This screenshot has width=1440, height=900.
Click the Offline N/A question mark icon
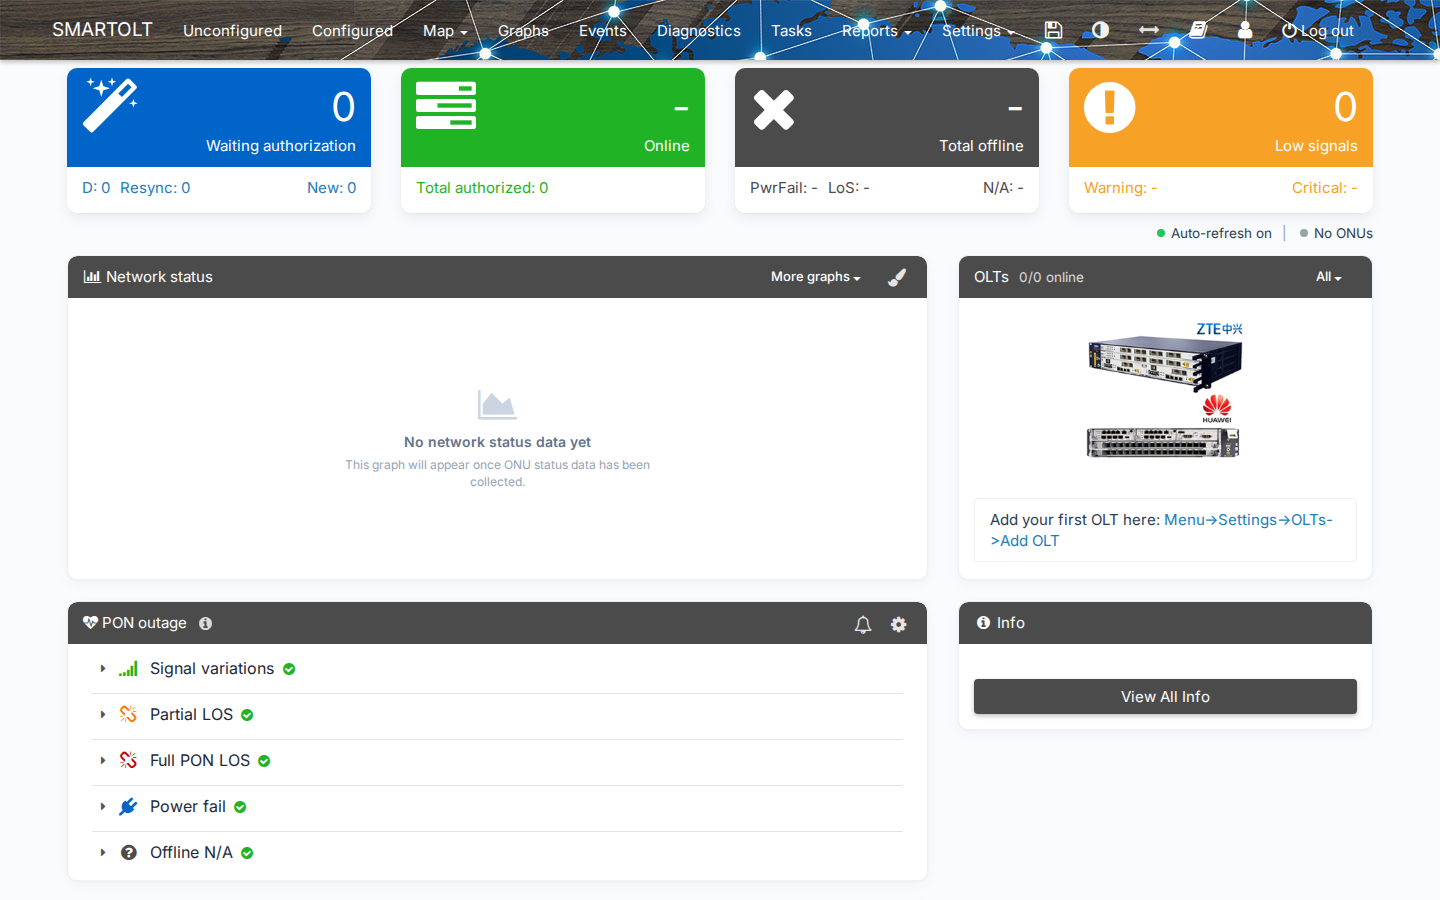[129, 852]
